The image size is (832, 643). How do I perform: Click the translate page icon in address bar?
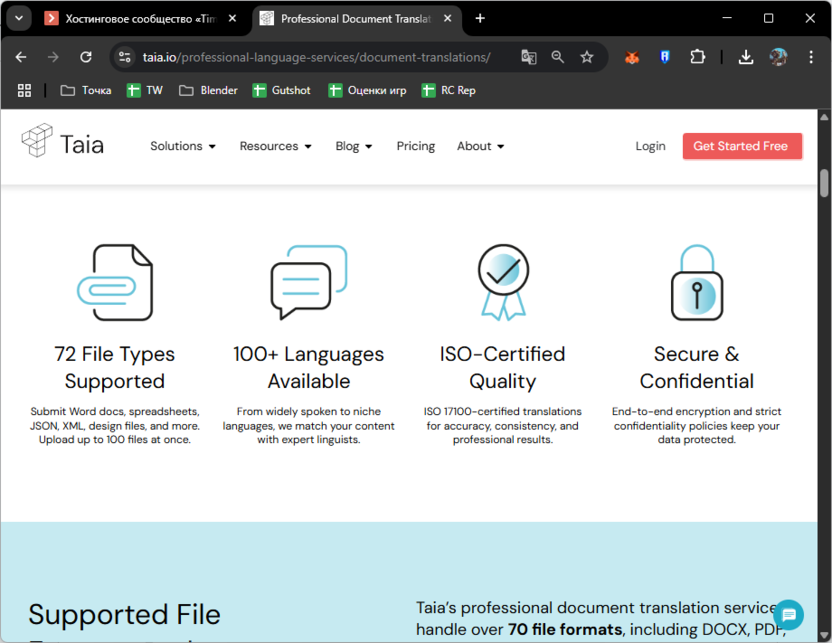[529, 57]
